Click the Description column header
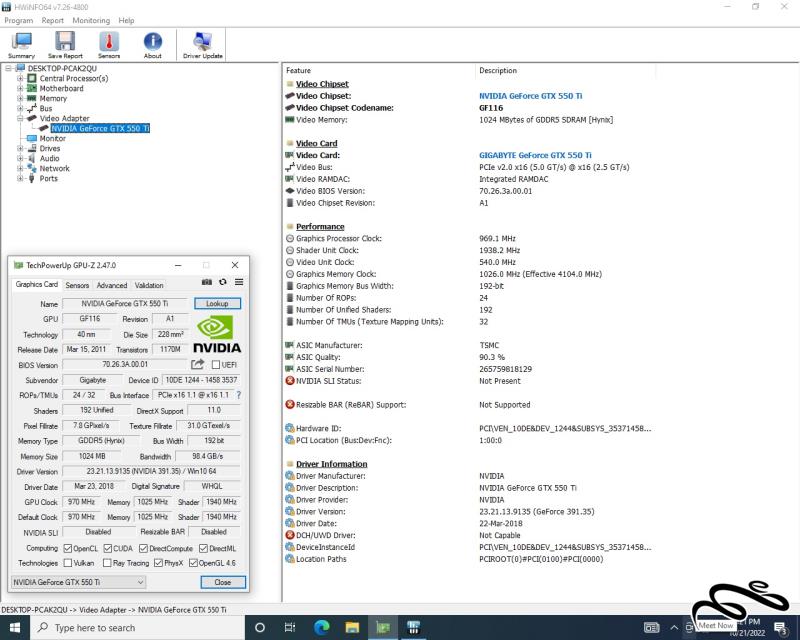This screenshot has width=800, height=640. pos(565,70)
